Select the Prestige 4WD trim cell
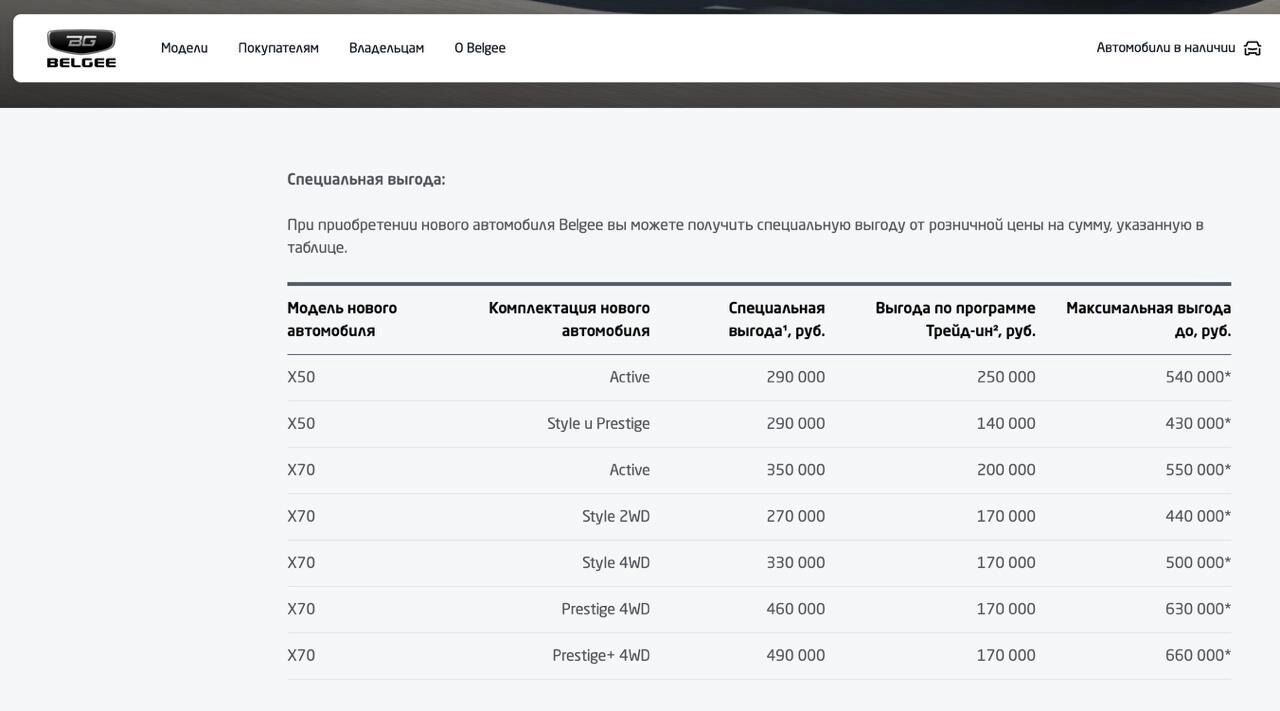This screenshot has width=1280, height=711. [605, 609]
